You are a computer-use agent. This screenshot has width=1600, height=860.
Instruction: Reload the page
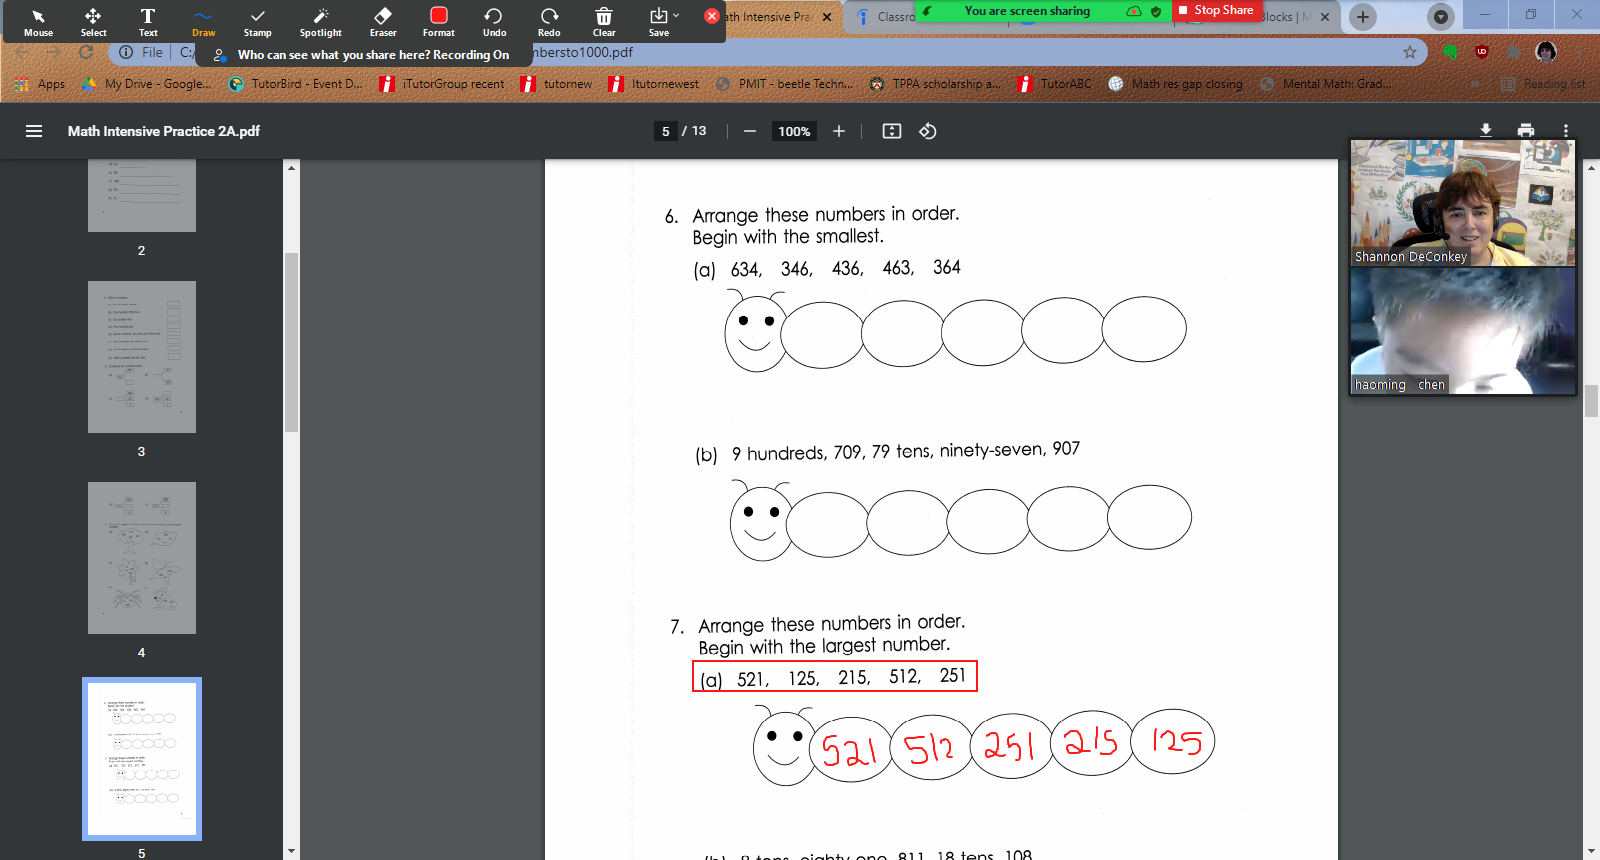tap(86, 52)
